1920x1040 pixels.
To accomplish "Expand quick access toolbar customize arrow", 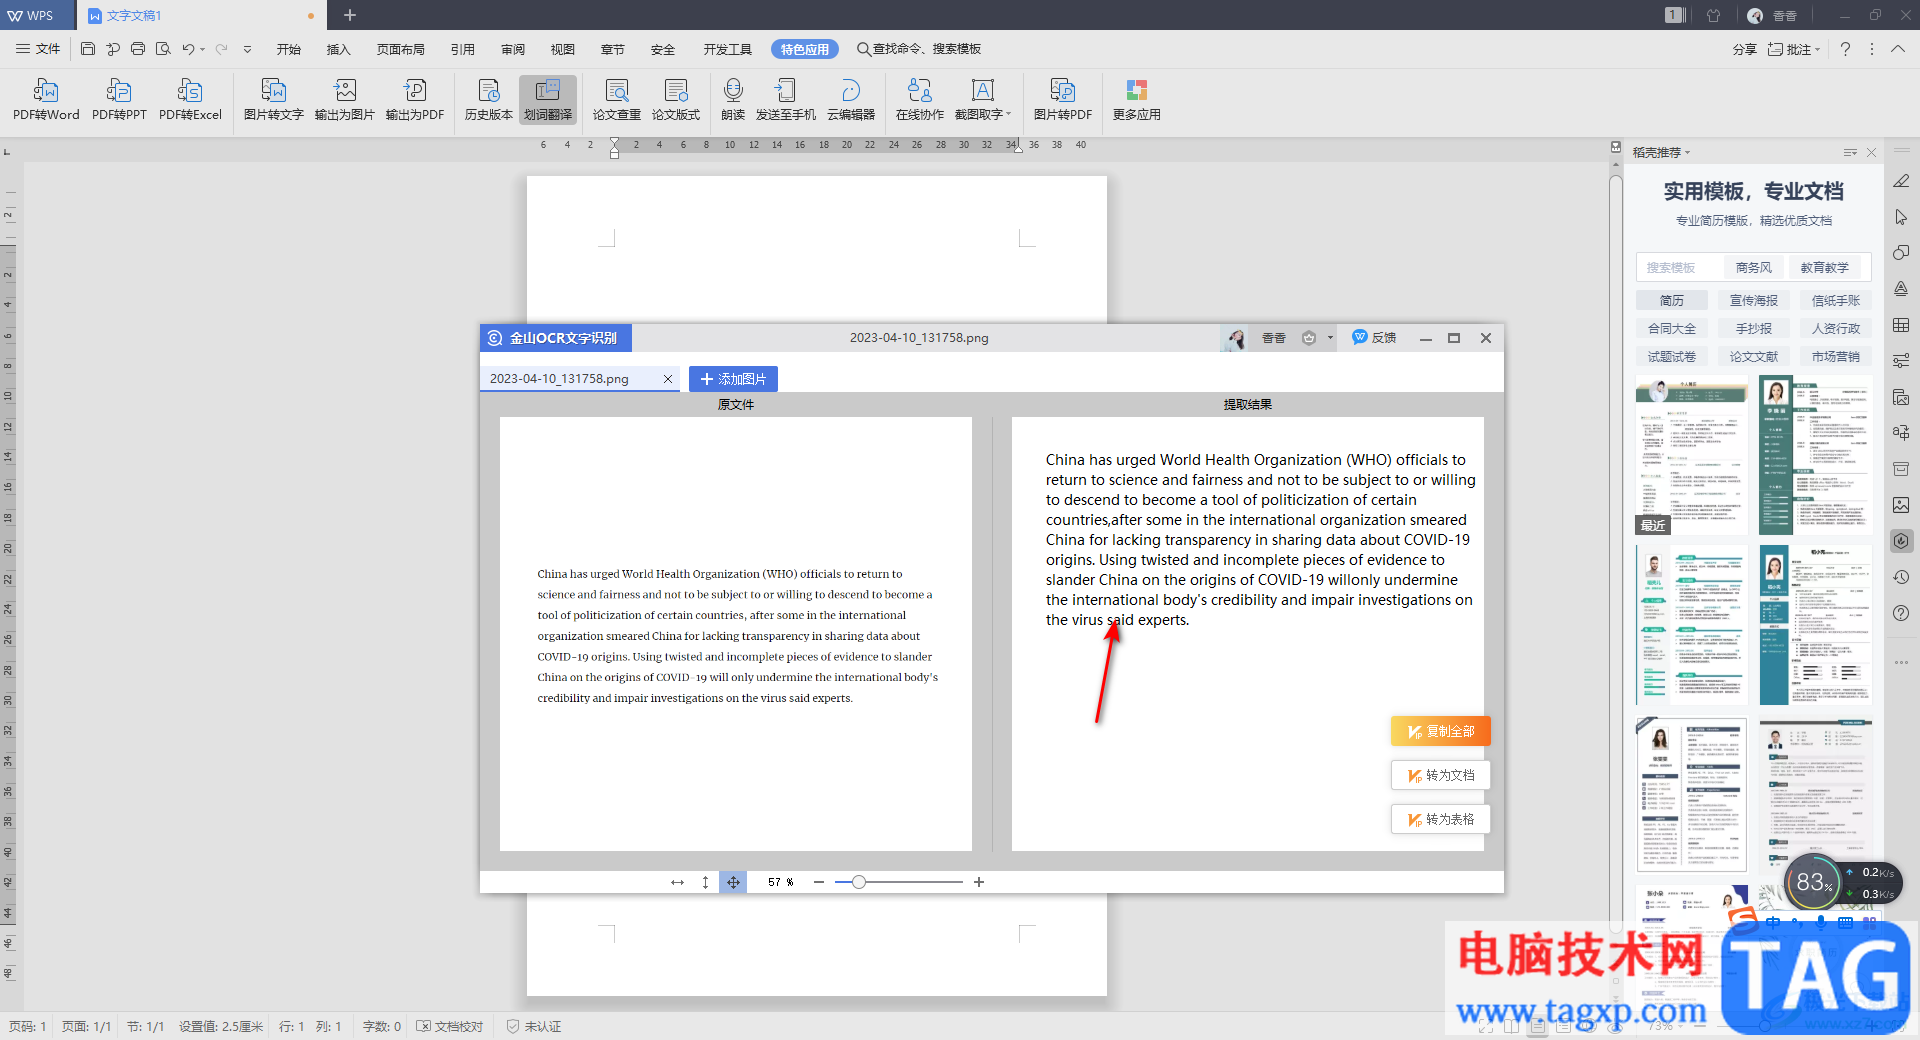I will pyautogui.click(x=247, y=49).
